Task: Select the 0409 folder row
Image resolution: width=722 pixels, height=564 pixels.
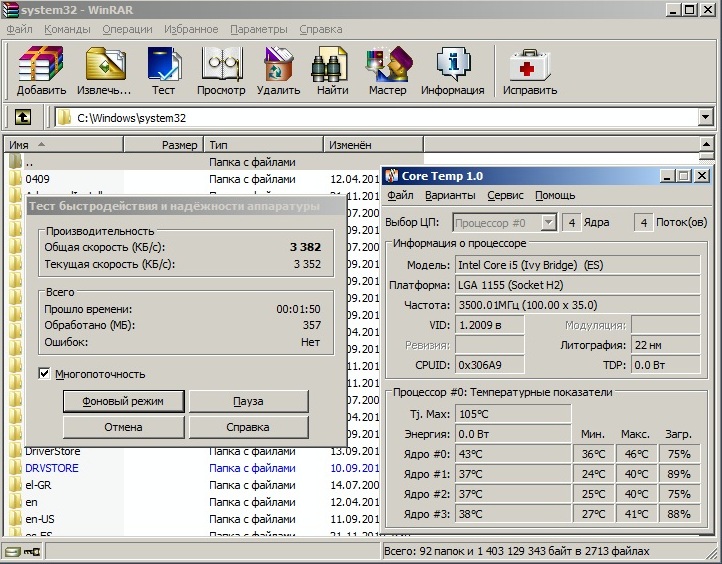Action: click(x=193, y=179)
